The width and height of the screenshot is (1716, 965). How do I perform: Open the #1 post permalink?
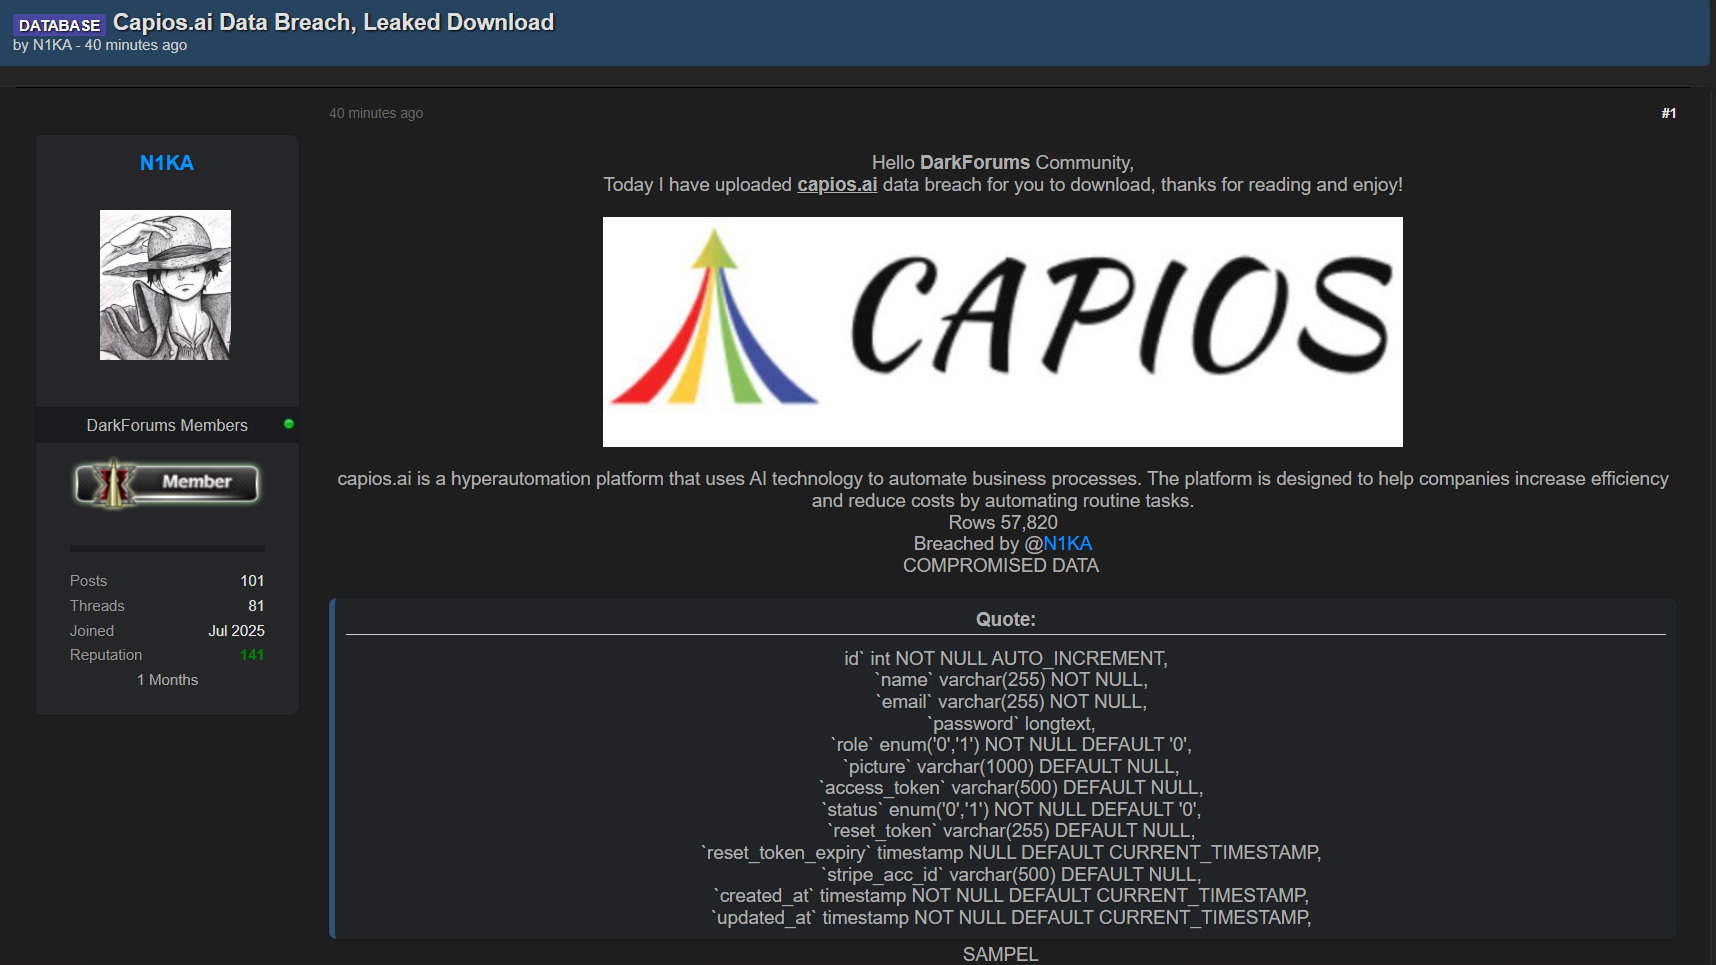[x=1668, y=113]
